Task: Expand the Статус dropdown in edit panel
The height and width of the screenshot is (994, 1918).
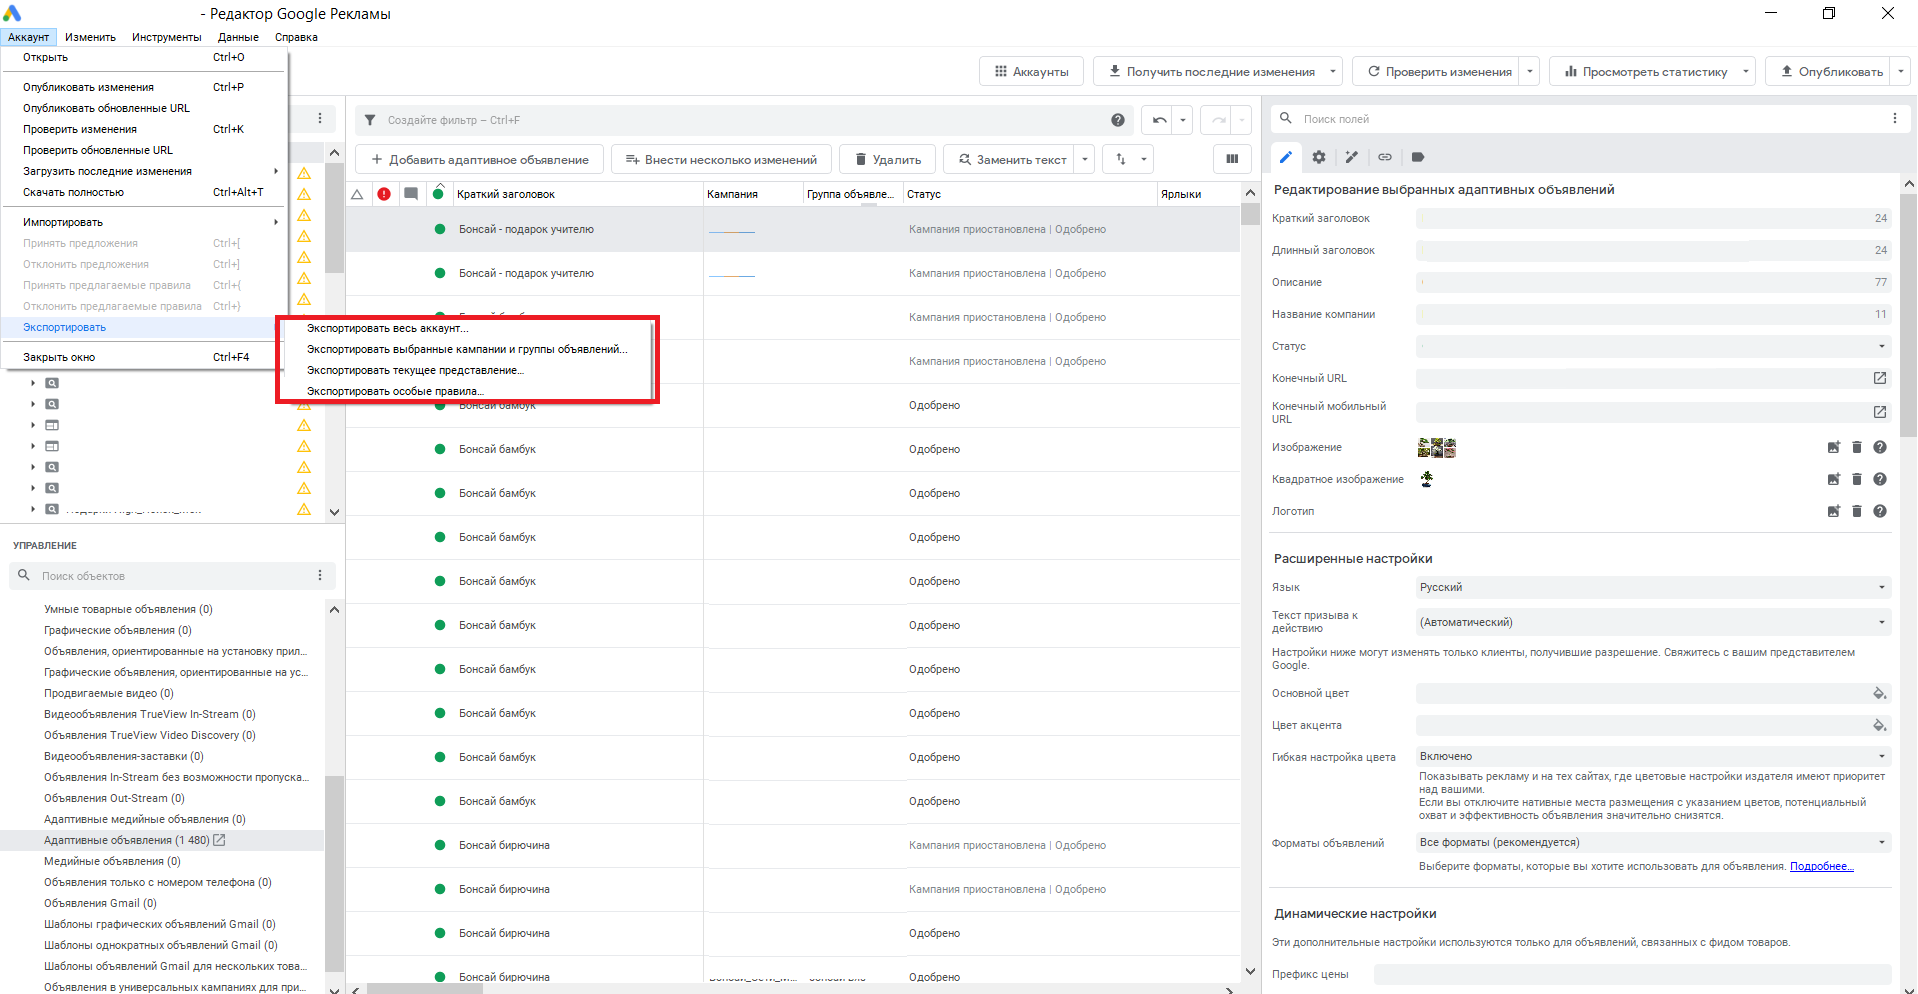Action: (1881, 346)
